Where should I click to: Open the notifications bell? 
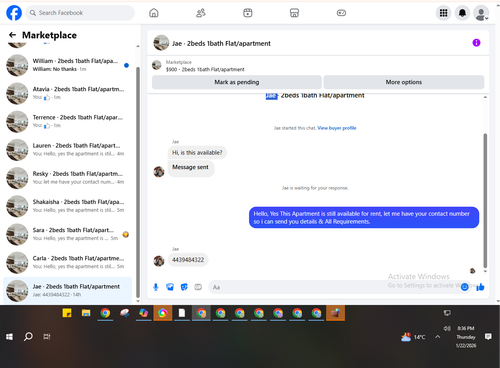click(462, 13)
